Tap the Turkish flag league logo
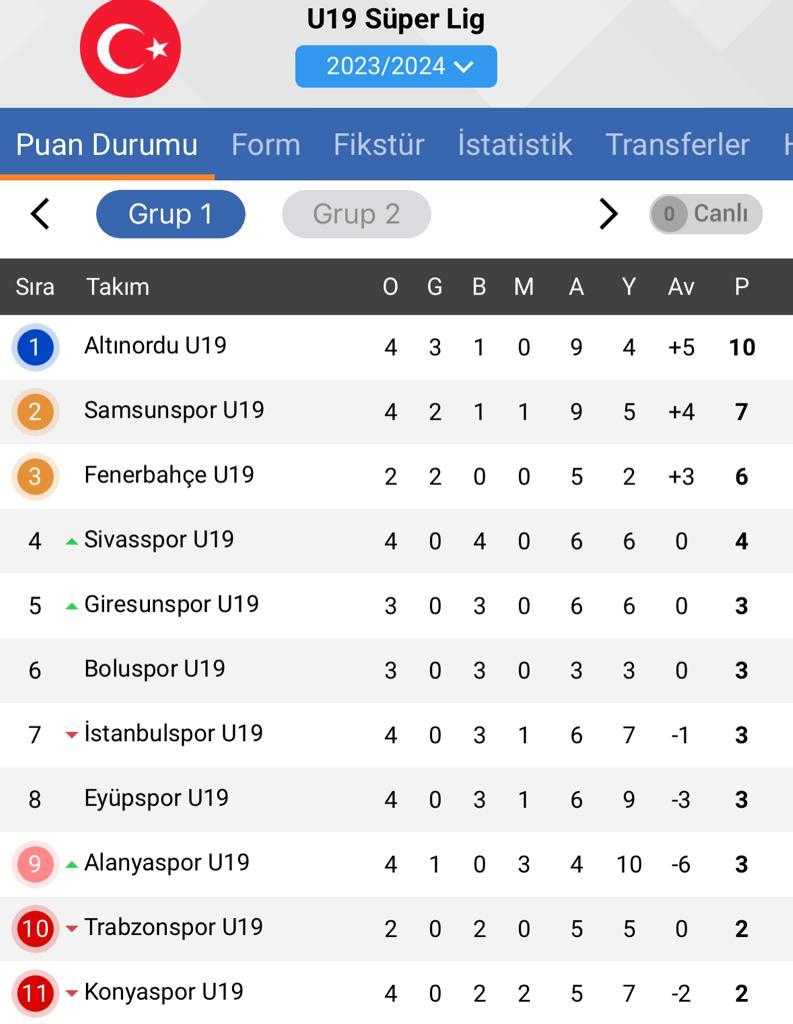The height and width of the screenshot is (1024, 793). (x=130, y=48)
